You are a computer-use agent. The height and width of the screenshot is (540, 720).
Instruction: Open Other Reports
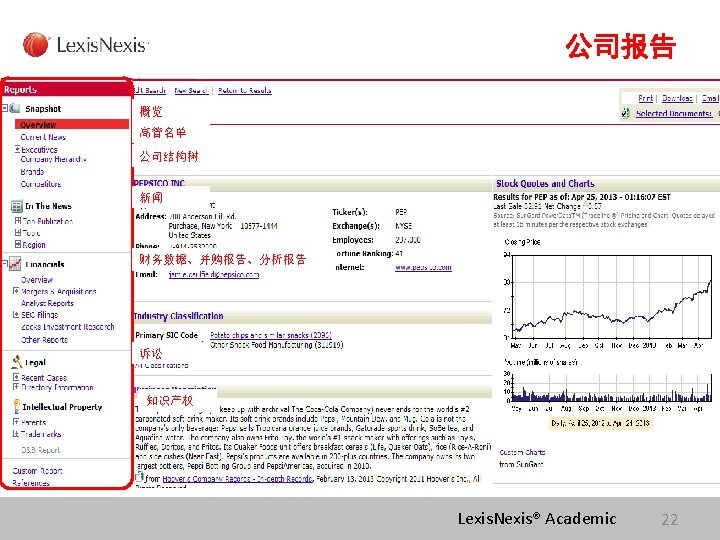coord(45,340)
